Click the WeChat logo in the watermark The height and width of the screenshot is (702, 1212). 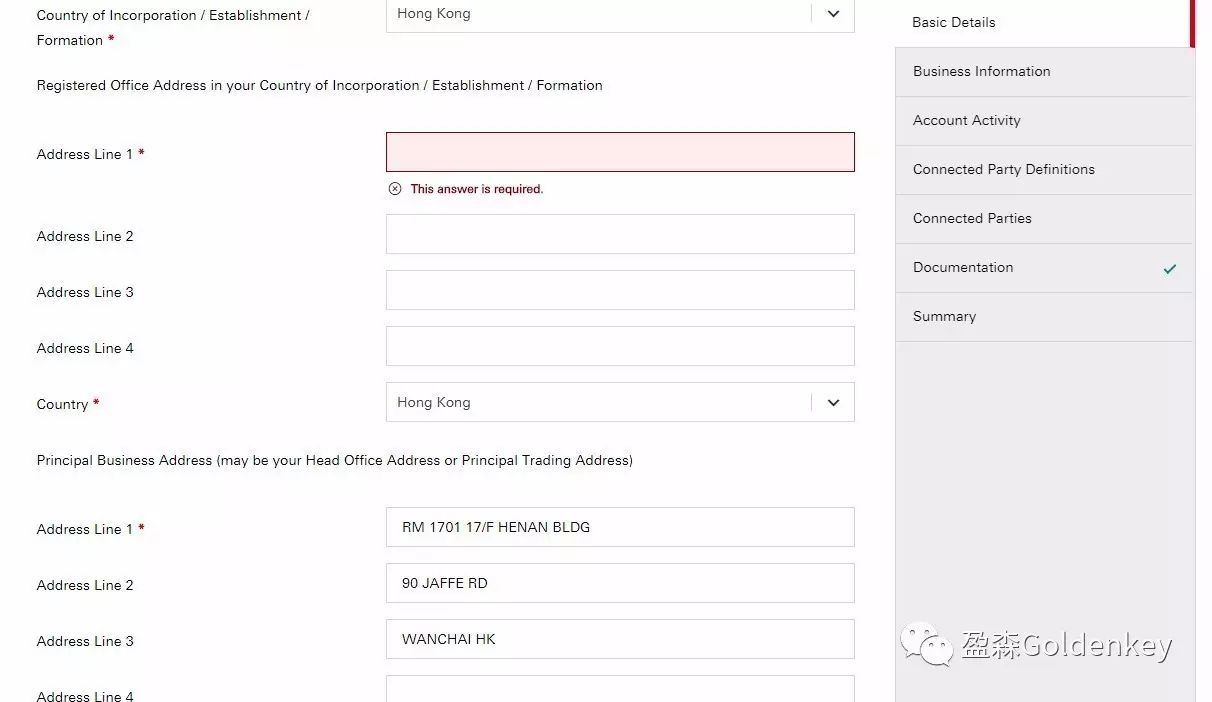926,645
